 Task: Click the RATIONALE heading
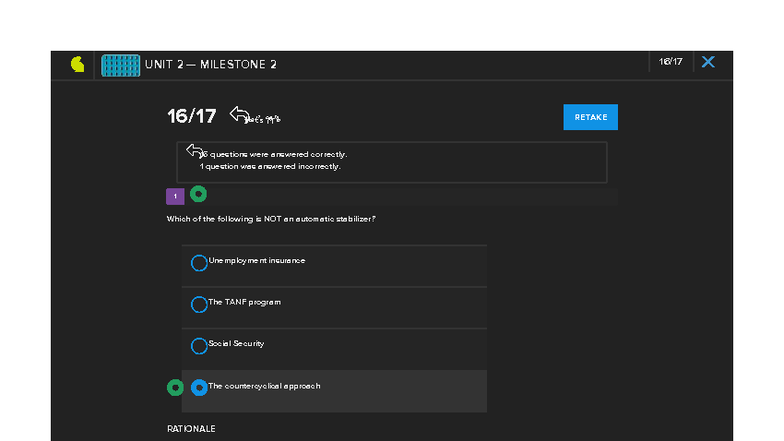[191, 429]
